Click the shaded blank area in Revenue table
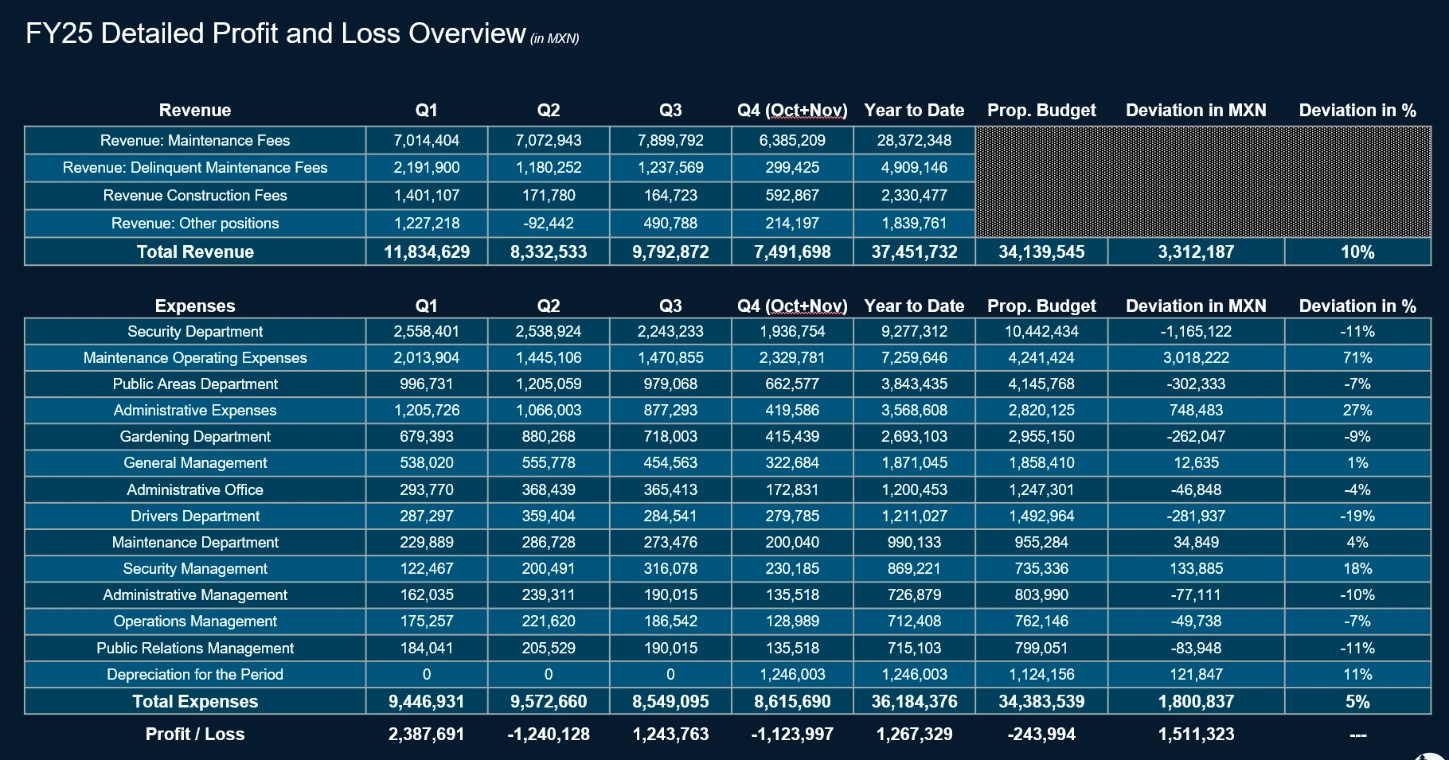The width and height of the screenshot is (1449, 760). click(x=1200, y=181)
